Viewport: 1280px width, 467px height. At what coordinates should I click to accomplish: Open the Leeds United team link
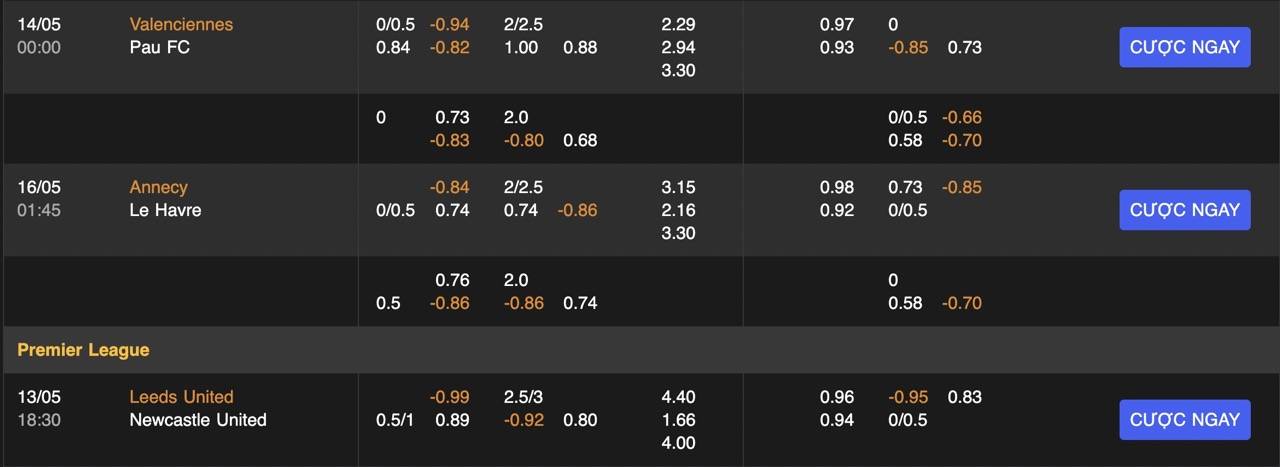181,397
